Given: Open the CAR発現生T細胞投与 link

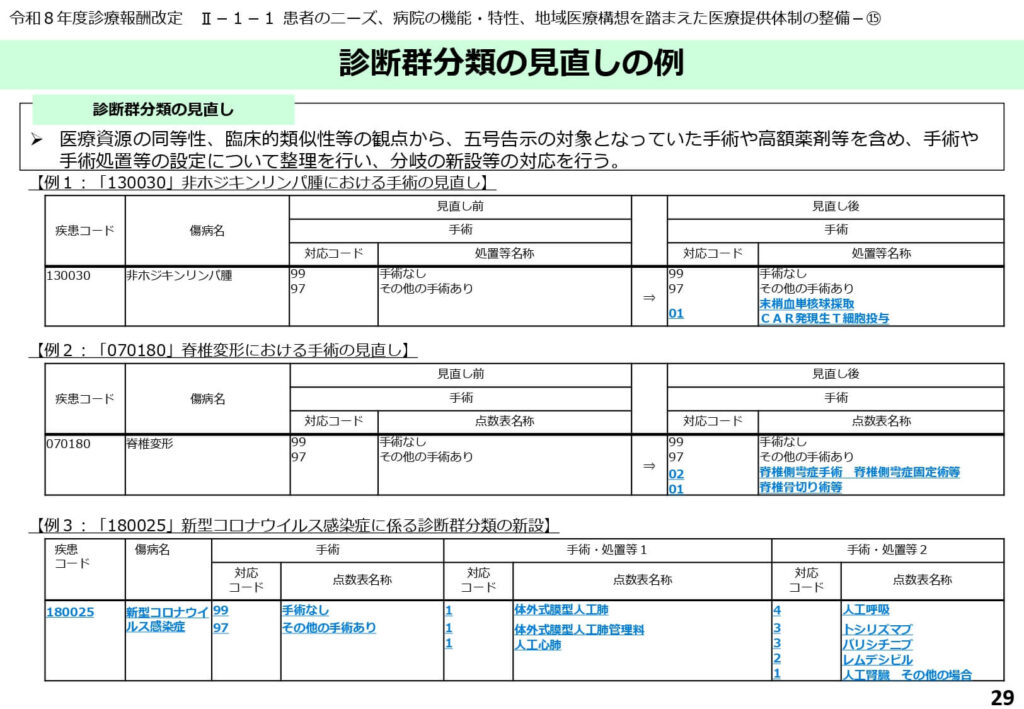Looking at the screenshot, I should point(823,318).
